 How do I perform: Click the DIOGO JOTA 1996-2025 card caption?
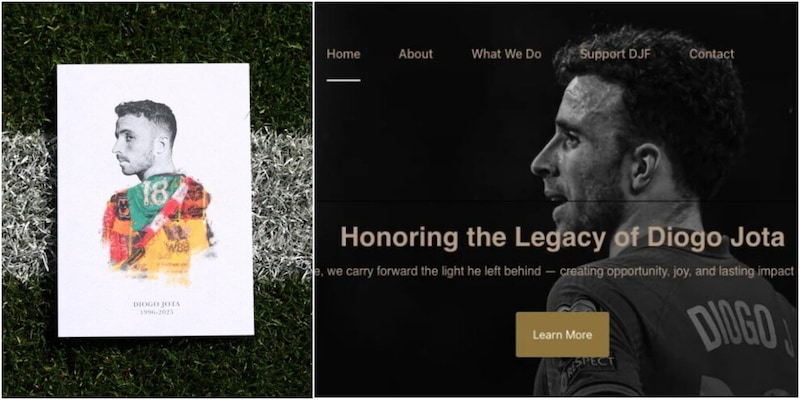coord(157,308)
